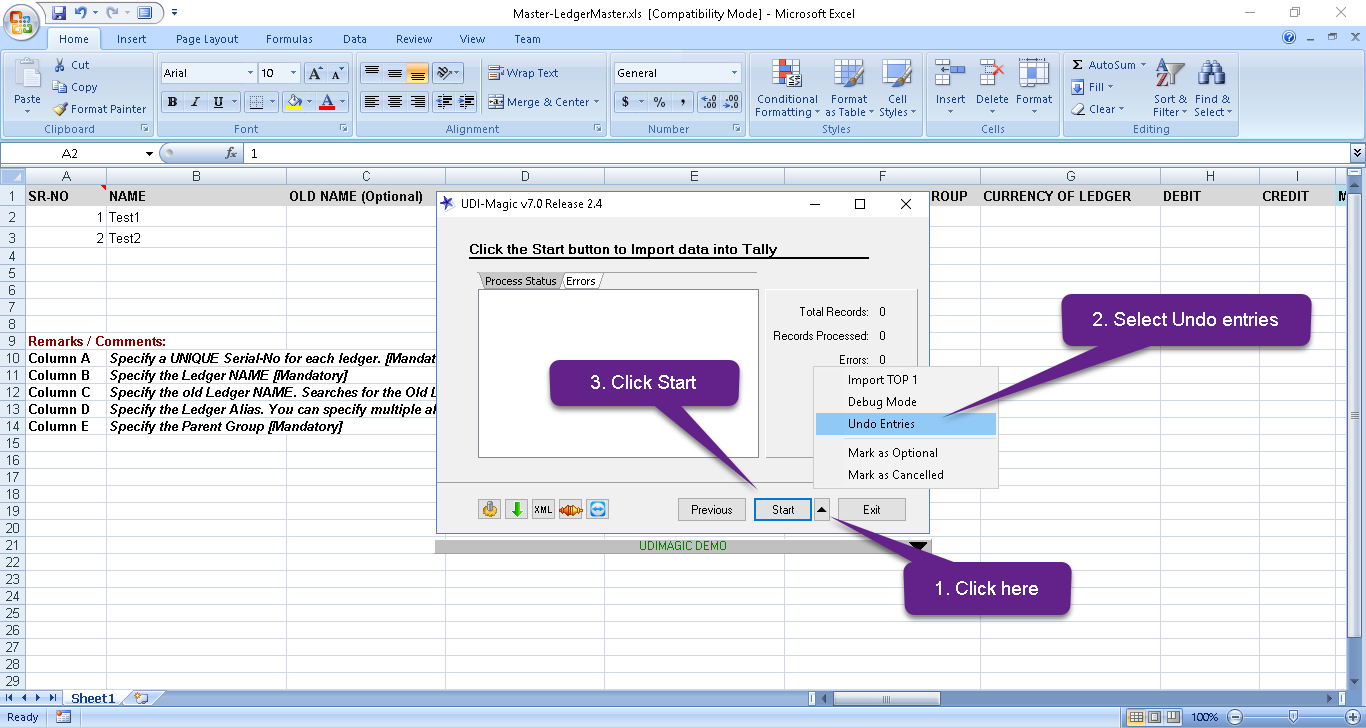Click the blue TeamViewer icon in UDI-Magic

point(597,509)
